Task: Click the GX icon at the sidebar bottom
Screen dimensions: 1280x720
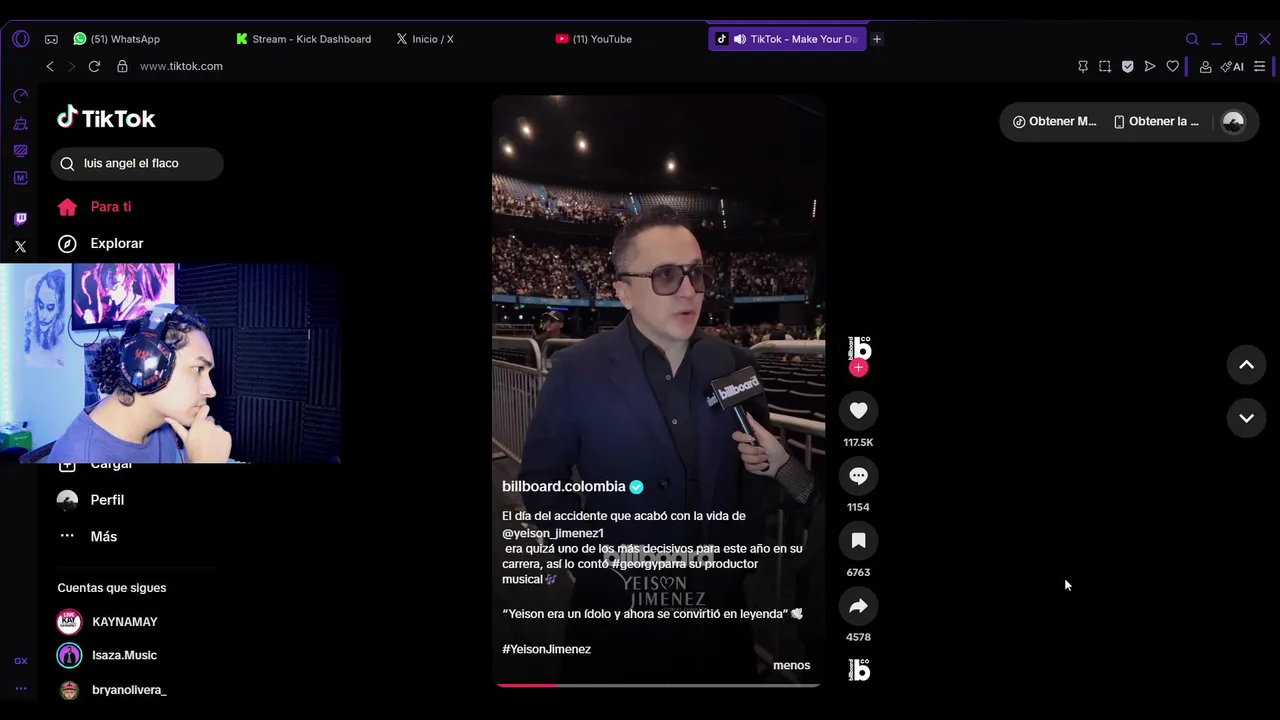Action: coord(20,661)
